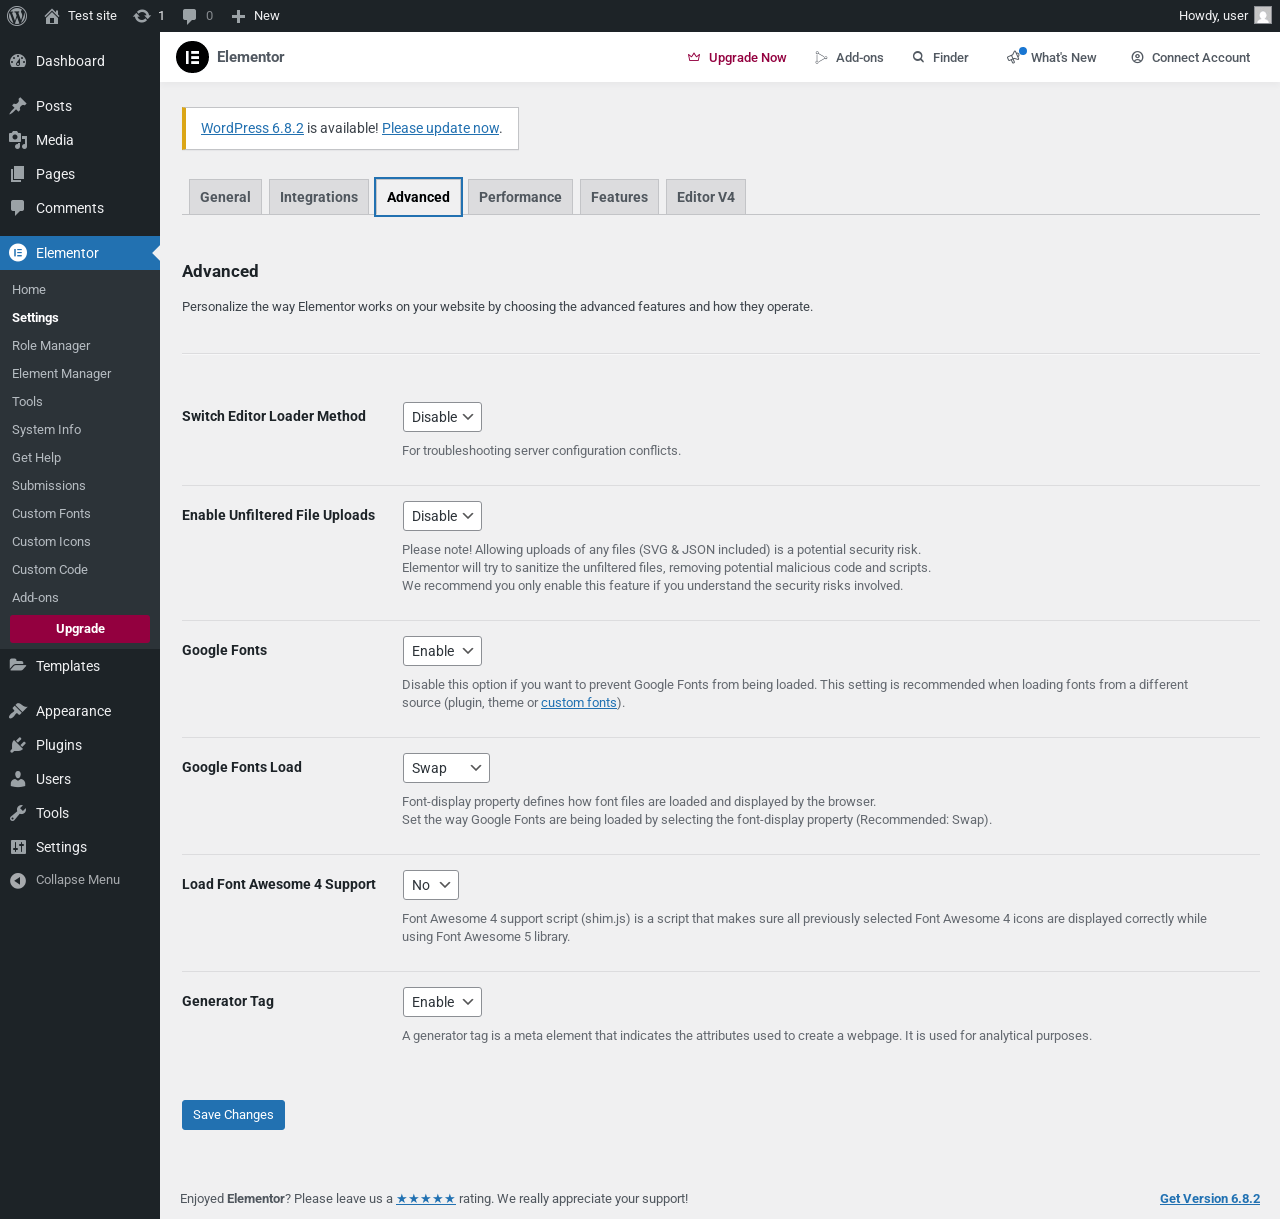Click the Posts pin icon
Screen dimensions: 1280x1219
(18, 106)
